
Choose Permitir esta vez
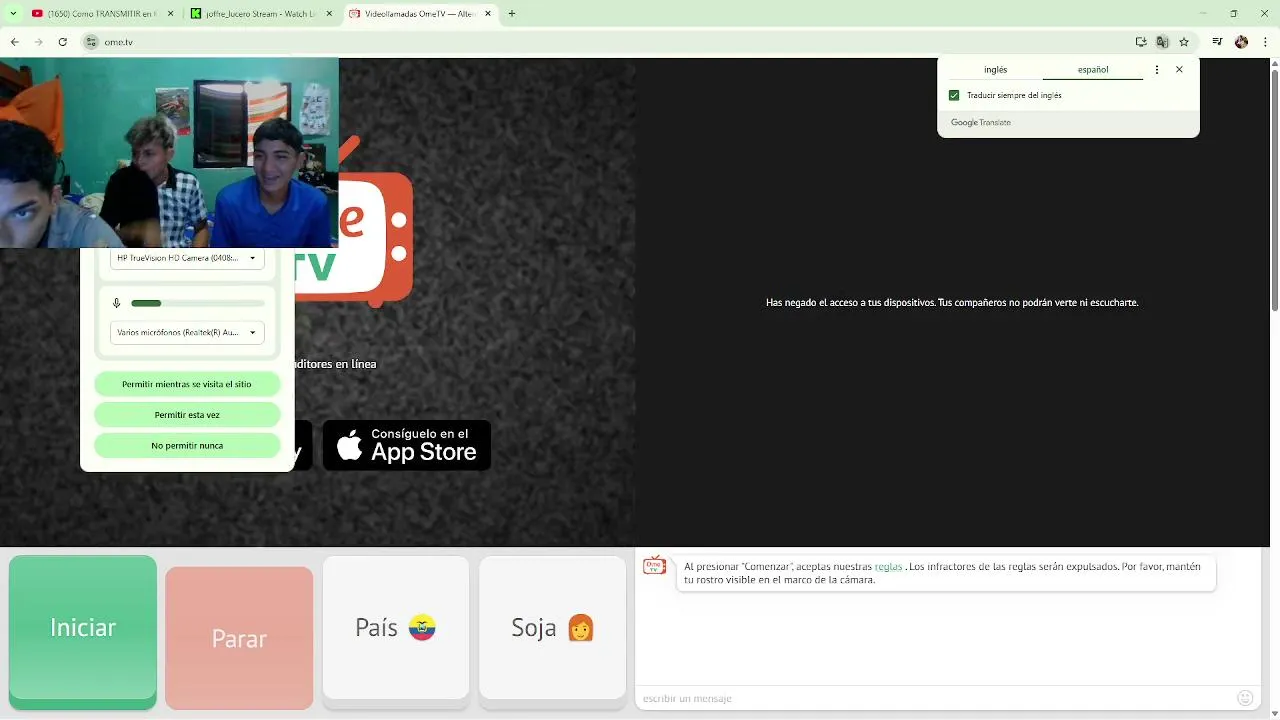(x=187, y=415)
